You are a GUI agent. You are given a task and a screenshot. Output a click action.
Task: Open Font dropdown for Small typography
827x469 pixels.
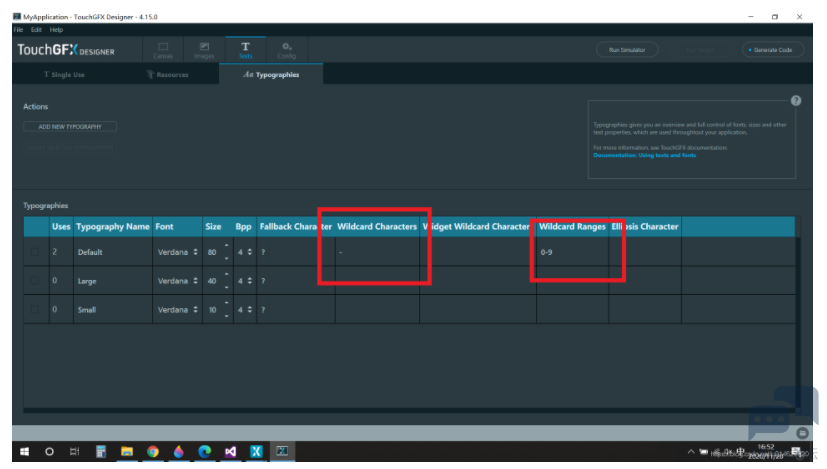pos(176,310)
